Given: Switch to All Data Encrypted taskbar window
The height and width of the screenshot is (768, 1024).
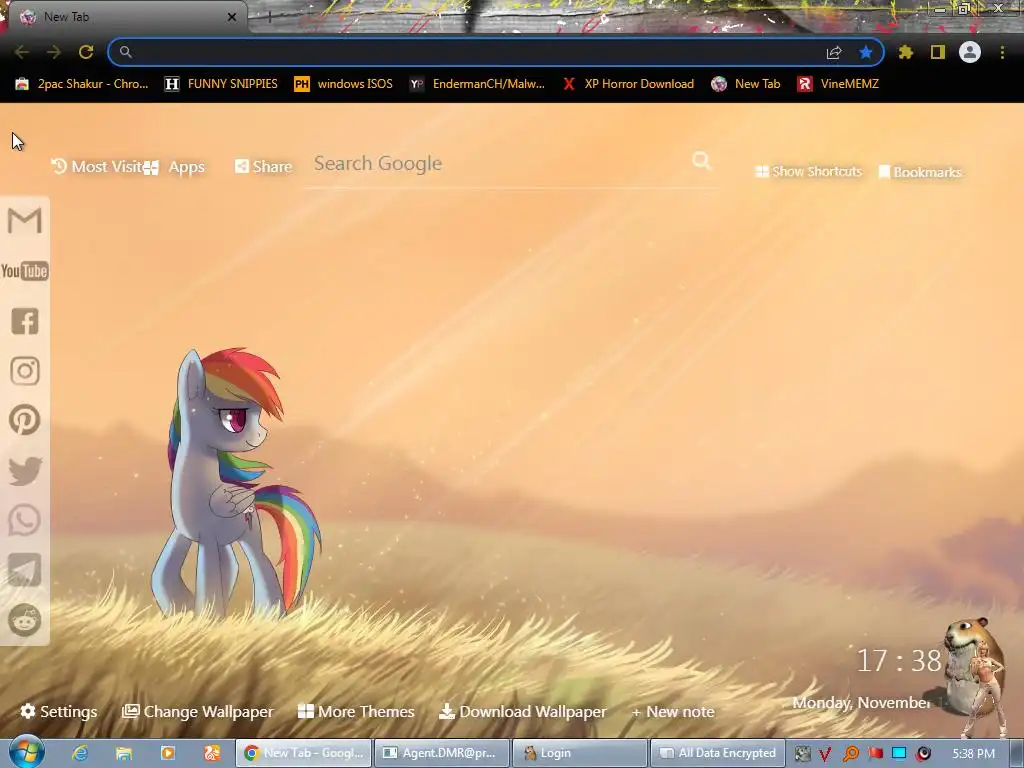Looking at the screenshot, I should [x=718, y=753].
